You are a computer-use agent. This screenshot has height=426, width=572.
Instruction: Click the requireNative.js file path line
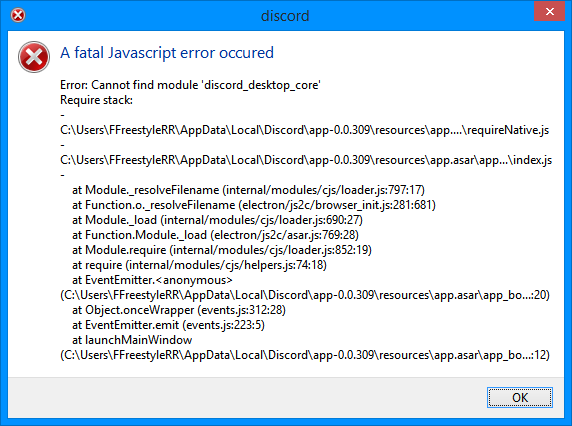click(305, 130)
